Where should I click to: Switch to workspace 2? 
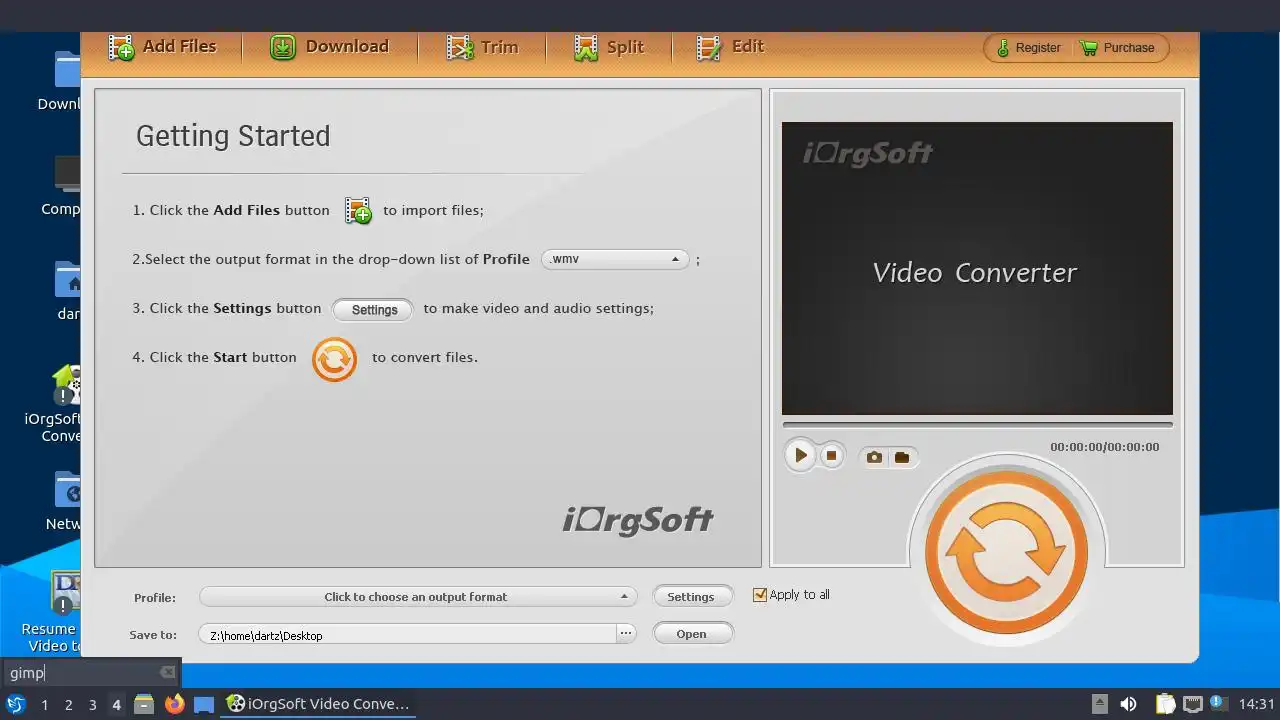(x=68, y=705)
